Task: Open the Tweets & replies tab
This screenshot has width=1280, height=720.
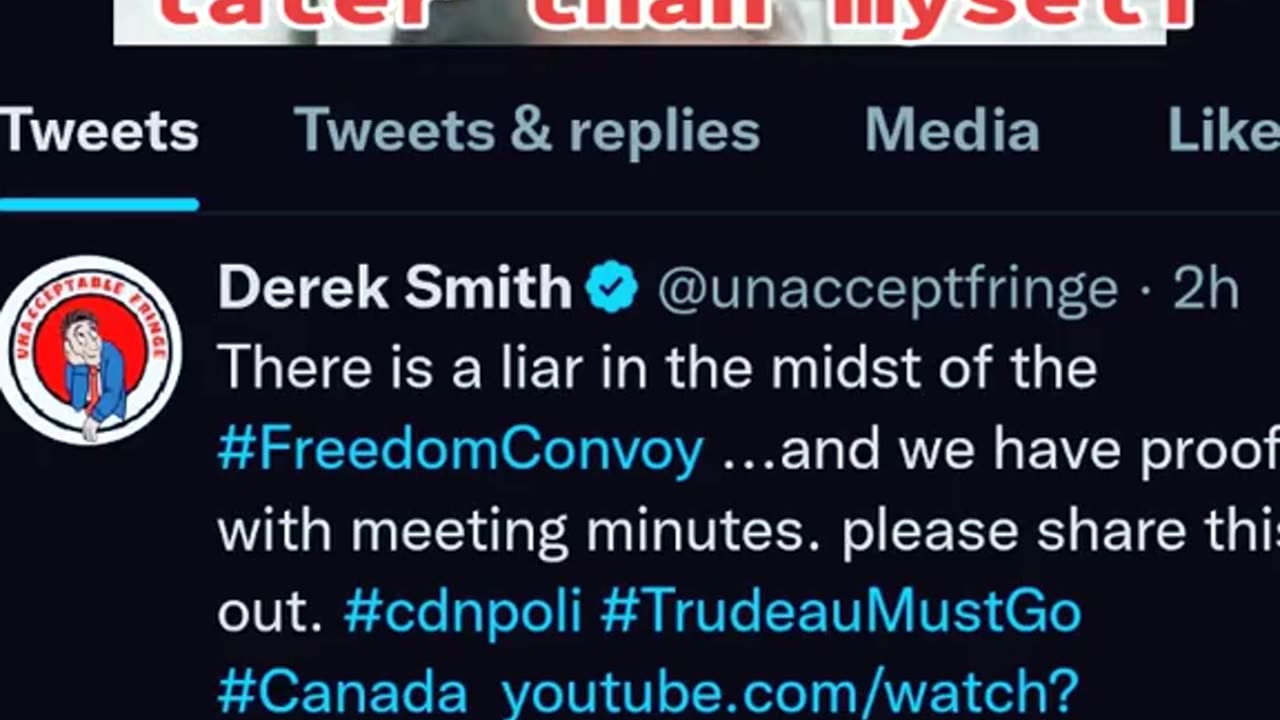Action: [527, 131]
